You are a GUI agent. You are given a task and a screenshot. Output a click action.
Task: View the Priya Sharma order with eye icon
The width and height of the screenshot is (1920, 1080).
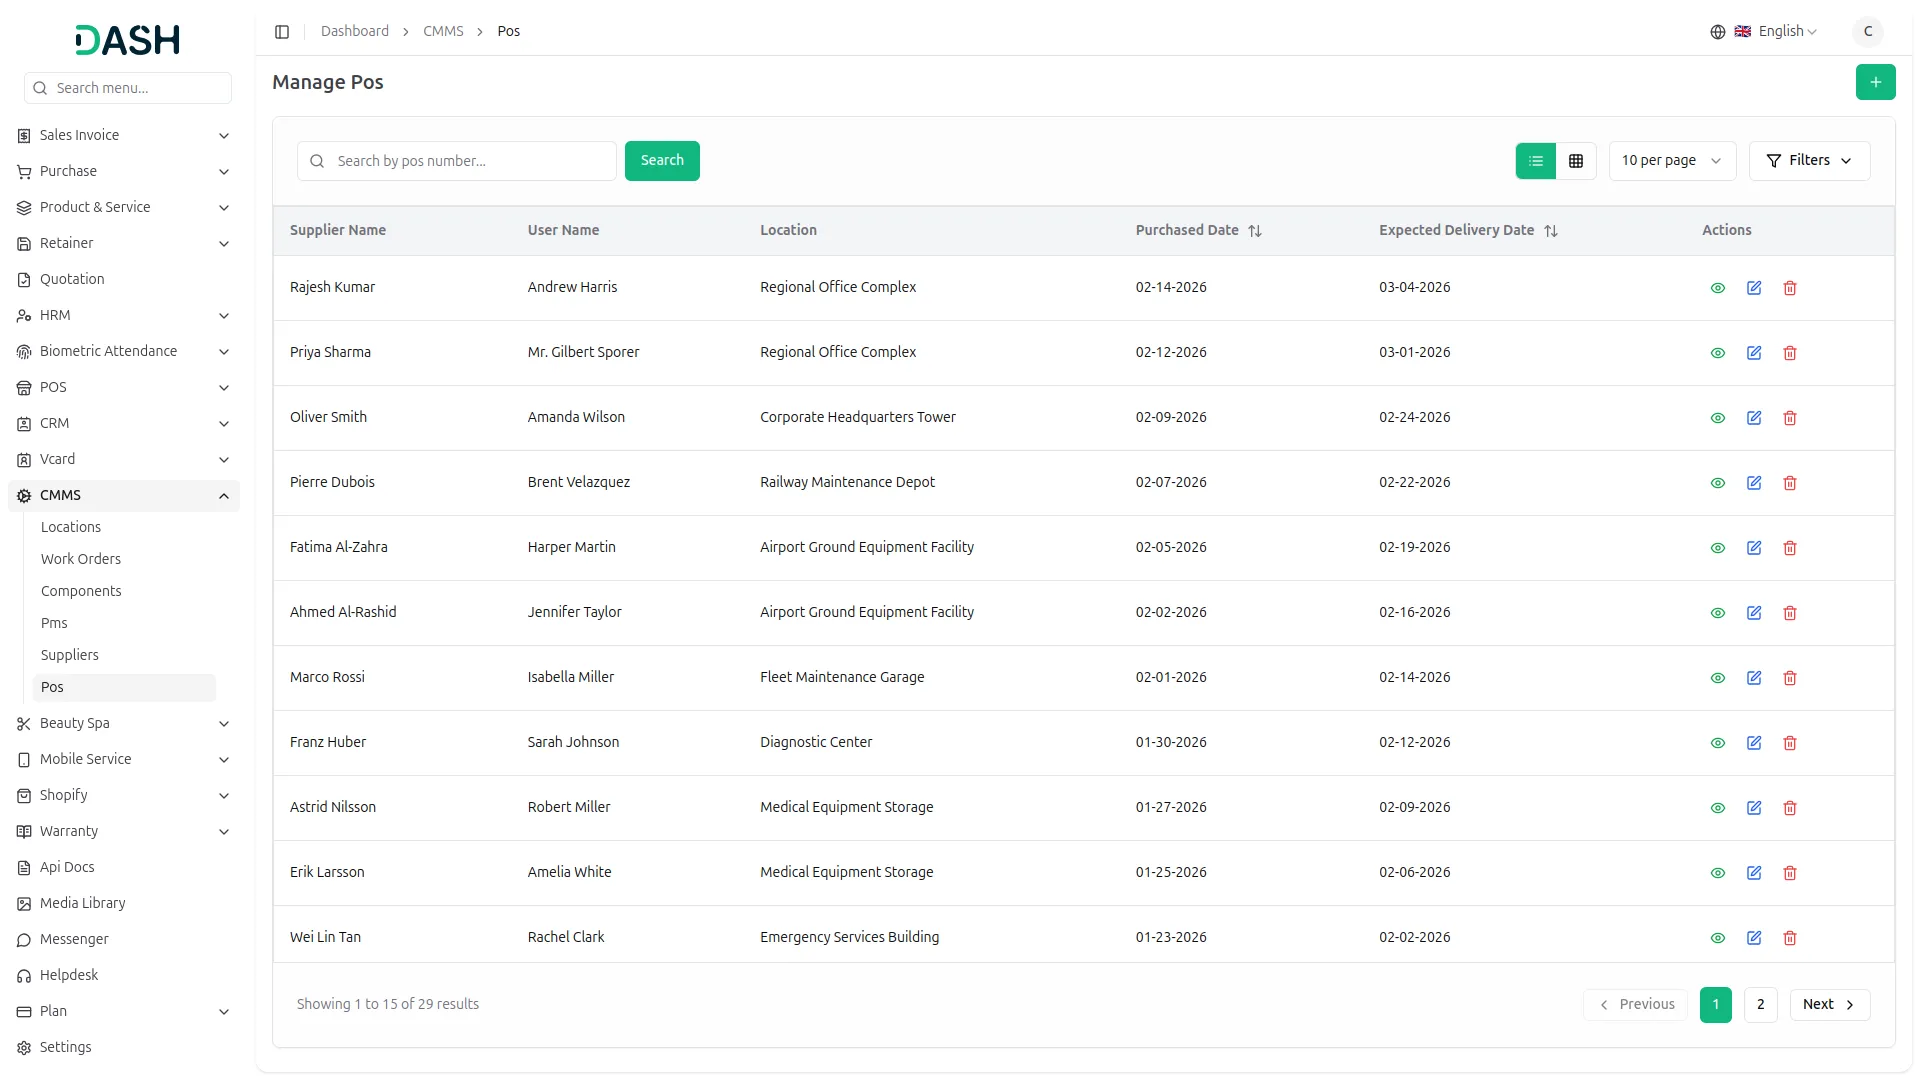click(x=1718, y=353)
